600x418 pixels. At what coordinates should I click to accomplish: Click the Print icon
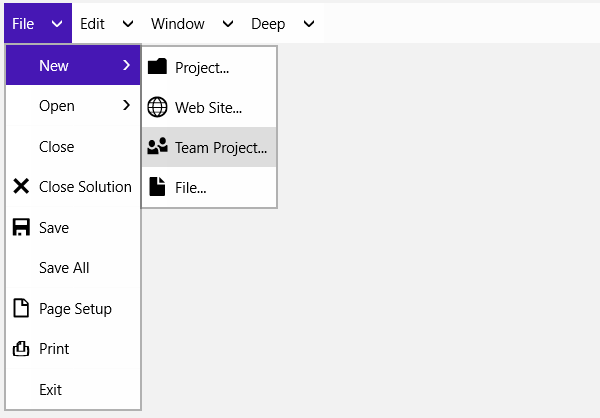pos(21,349)
